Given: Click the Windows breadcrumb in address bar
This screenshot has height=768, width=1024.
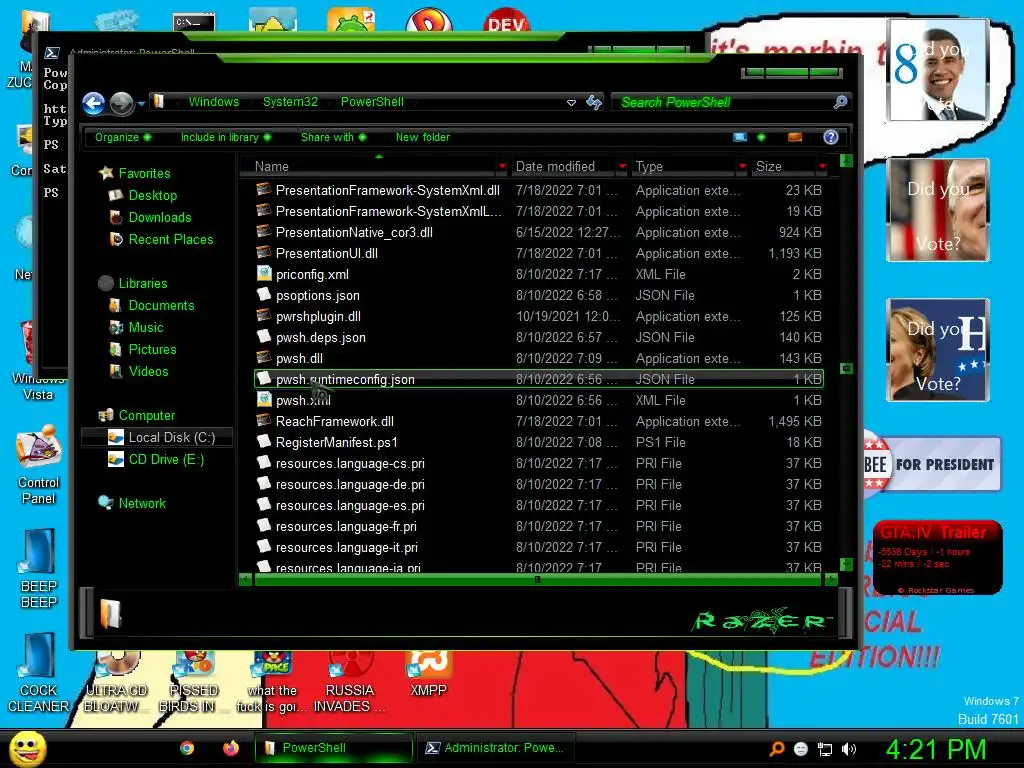Looking at the screenshot, I should 214,102.
